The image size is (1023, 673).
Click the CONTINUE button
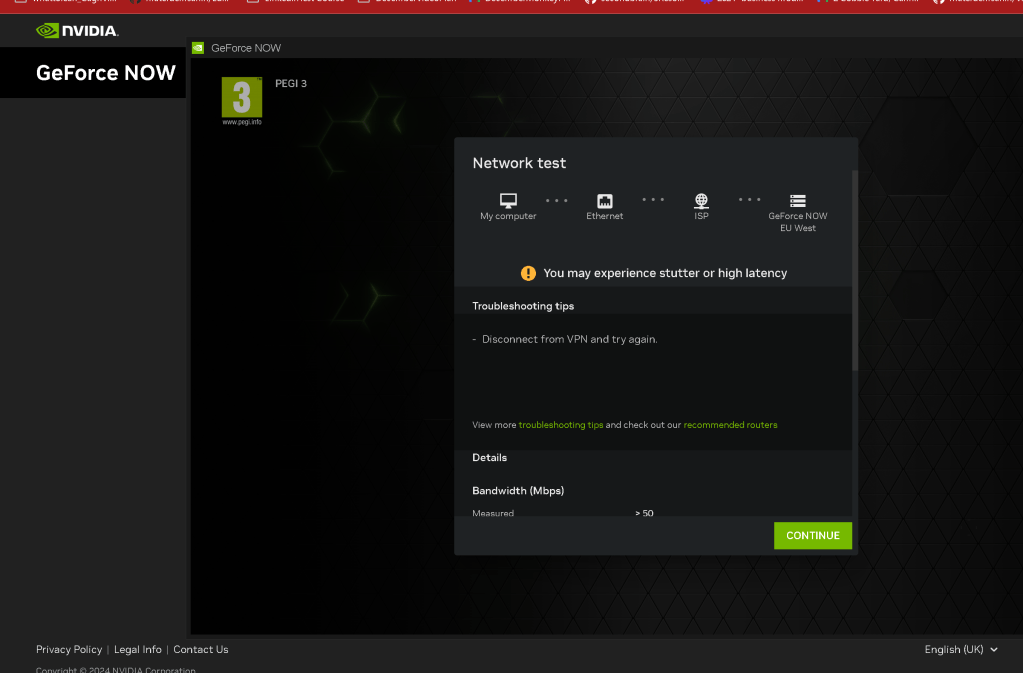[812, 535]
